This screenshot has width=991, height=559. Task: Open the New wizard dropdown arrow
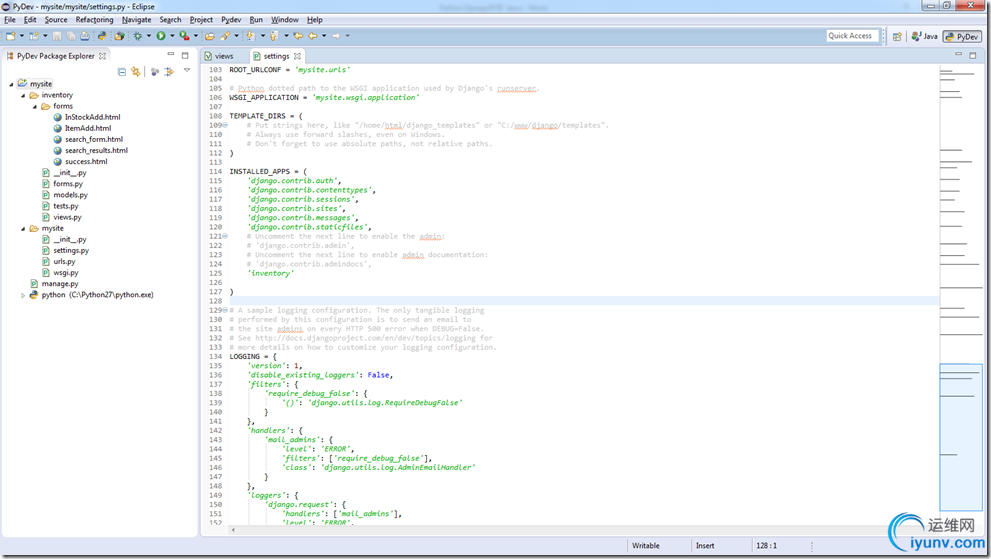[21, 36]
